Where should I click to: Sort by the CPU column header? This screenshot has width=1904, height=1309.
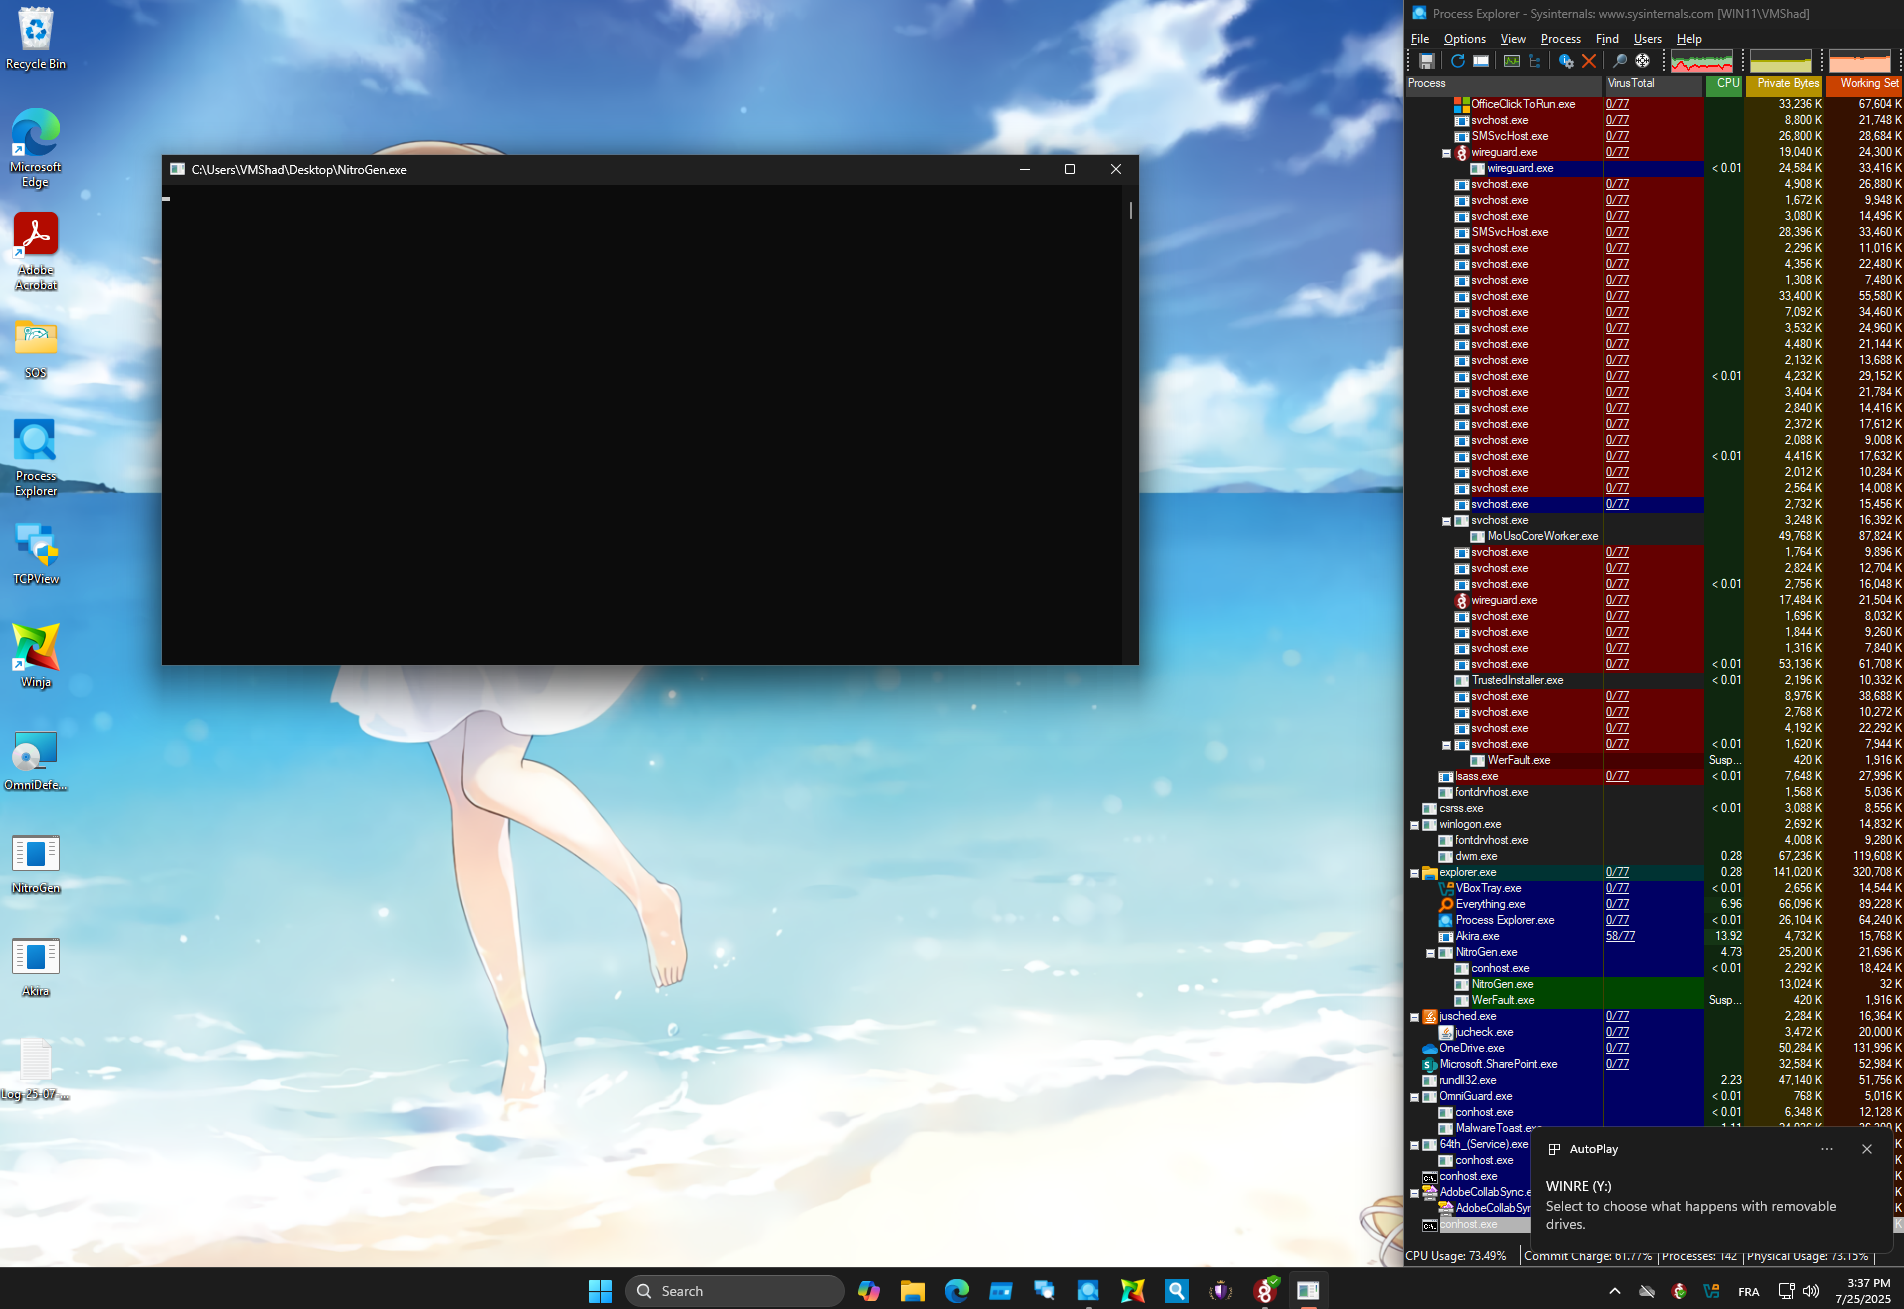1725,84
